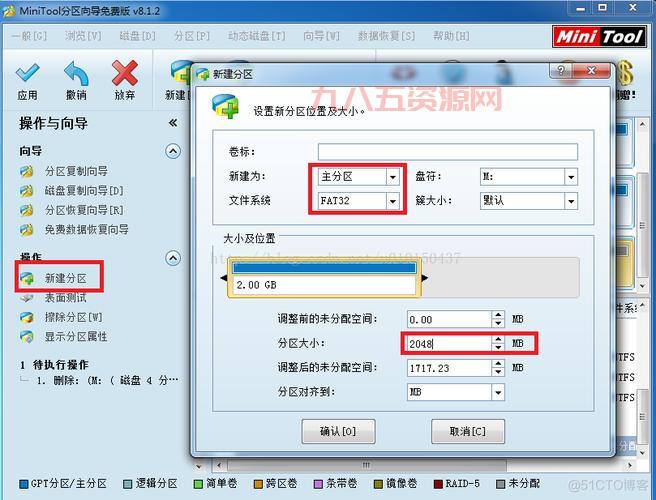This screenshot has height=500, width=656.
Task: Open the 一般[G] menu
Action: click(29, 36)
